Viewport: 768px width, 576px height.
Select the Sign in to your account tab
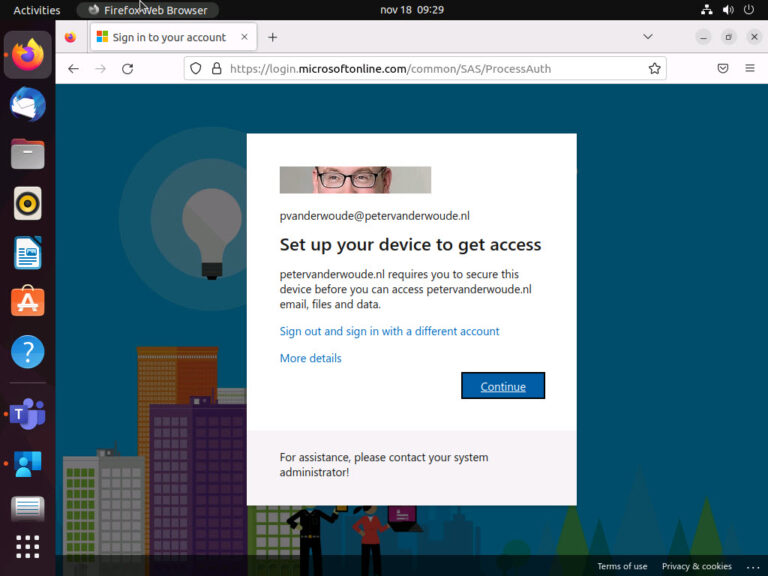tap(167, 37)
